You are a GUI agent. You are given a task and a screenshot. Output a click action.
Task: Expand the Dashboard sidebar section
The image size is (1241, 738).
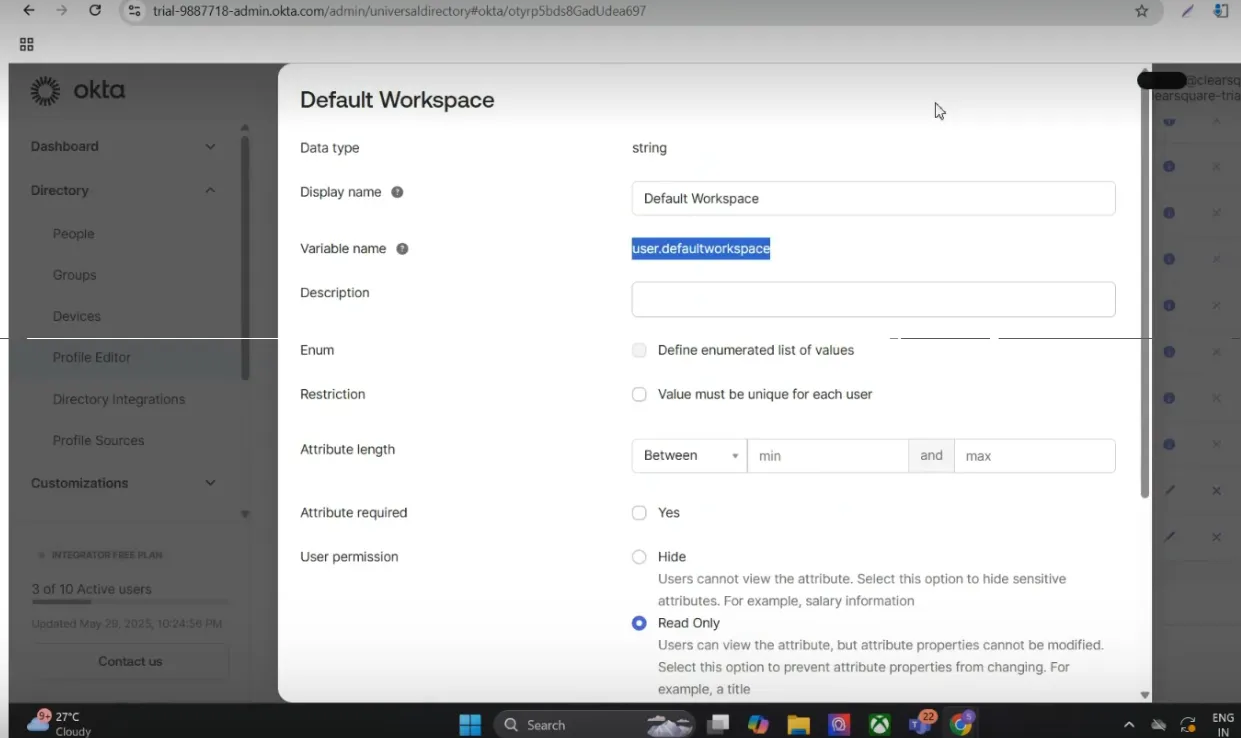[123, 146]
